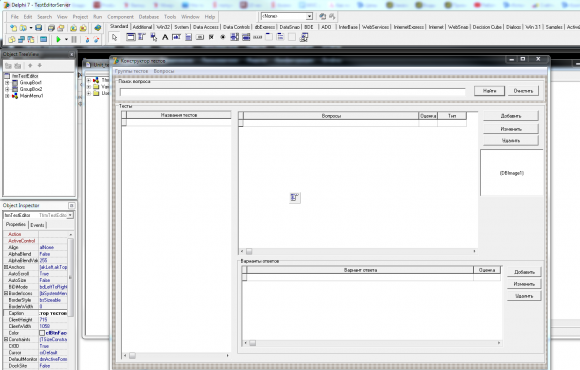Select the CheckBox component in palette
Screen dimensions: 580x370
point(211,37)
